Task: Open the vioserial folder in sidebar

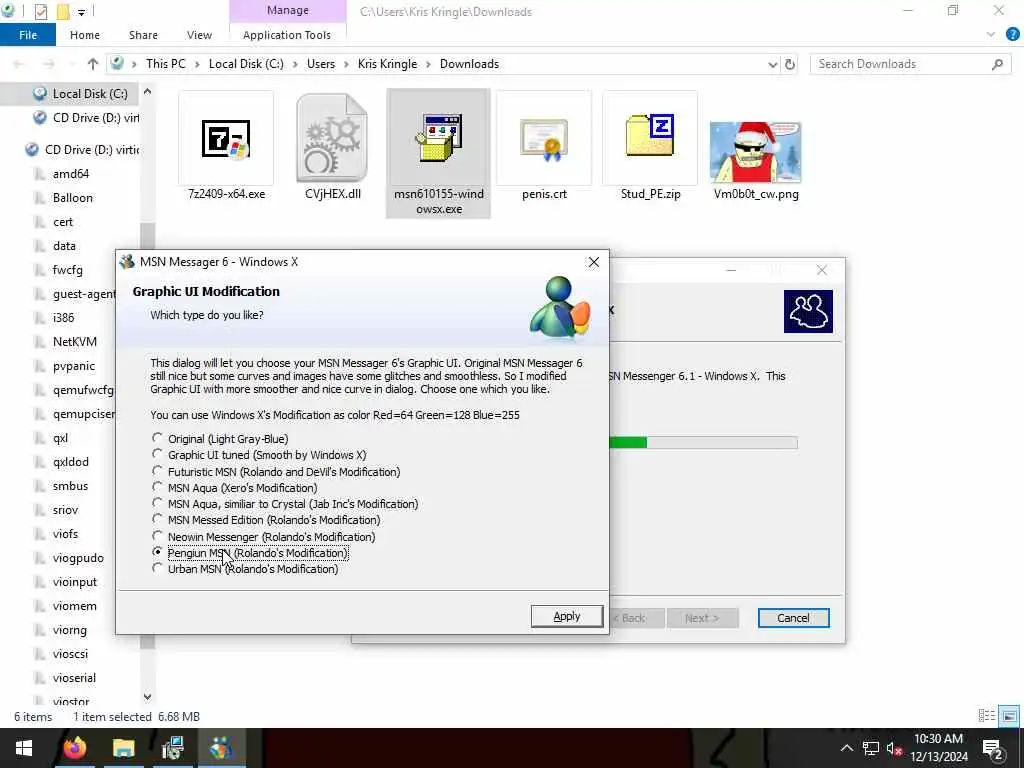Action: 74,678
